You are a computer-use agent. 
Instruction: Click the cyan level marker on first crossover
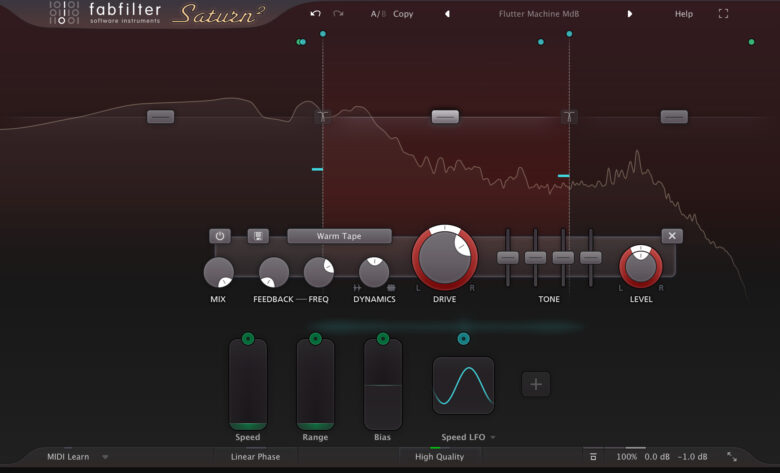coord(317,170)
